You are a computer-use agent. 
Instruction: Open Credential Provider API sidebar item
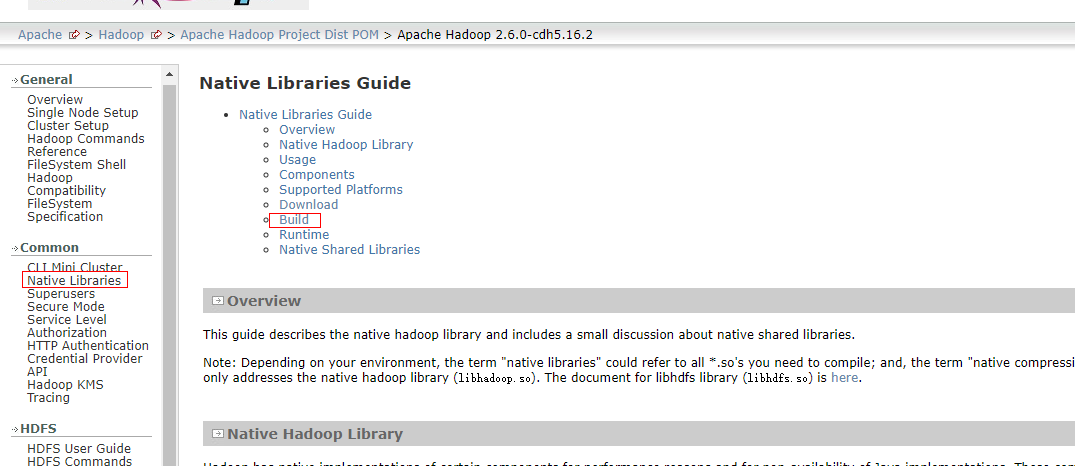pos(84,365)
